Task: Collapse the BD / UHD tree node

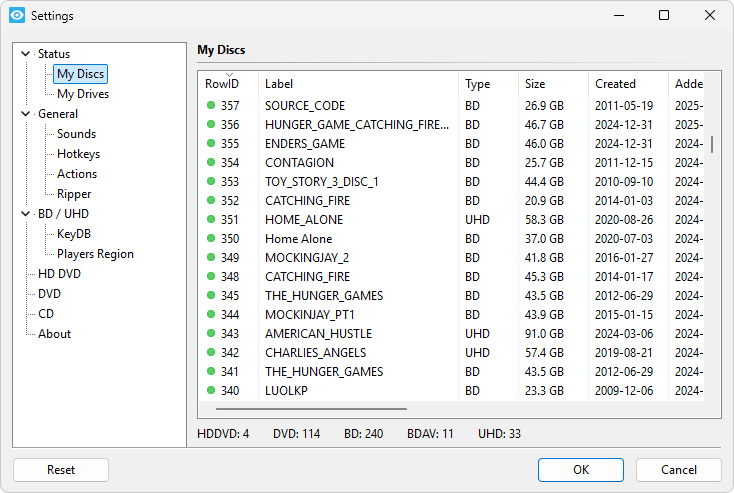Action: click(x=26, y=214)
